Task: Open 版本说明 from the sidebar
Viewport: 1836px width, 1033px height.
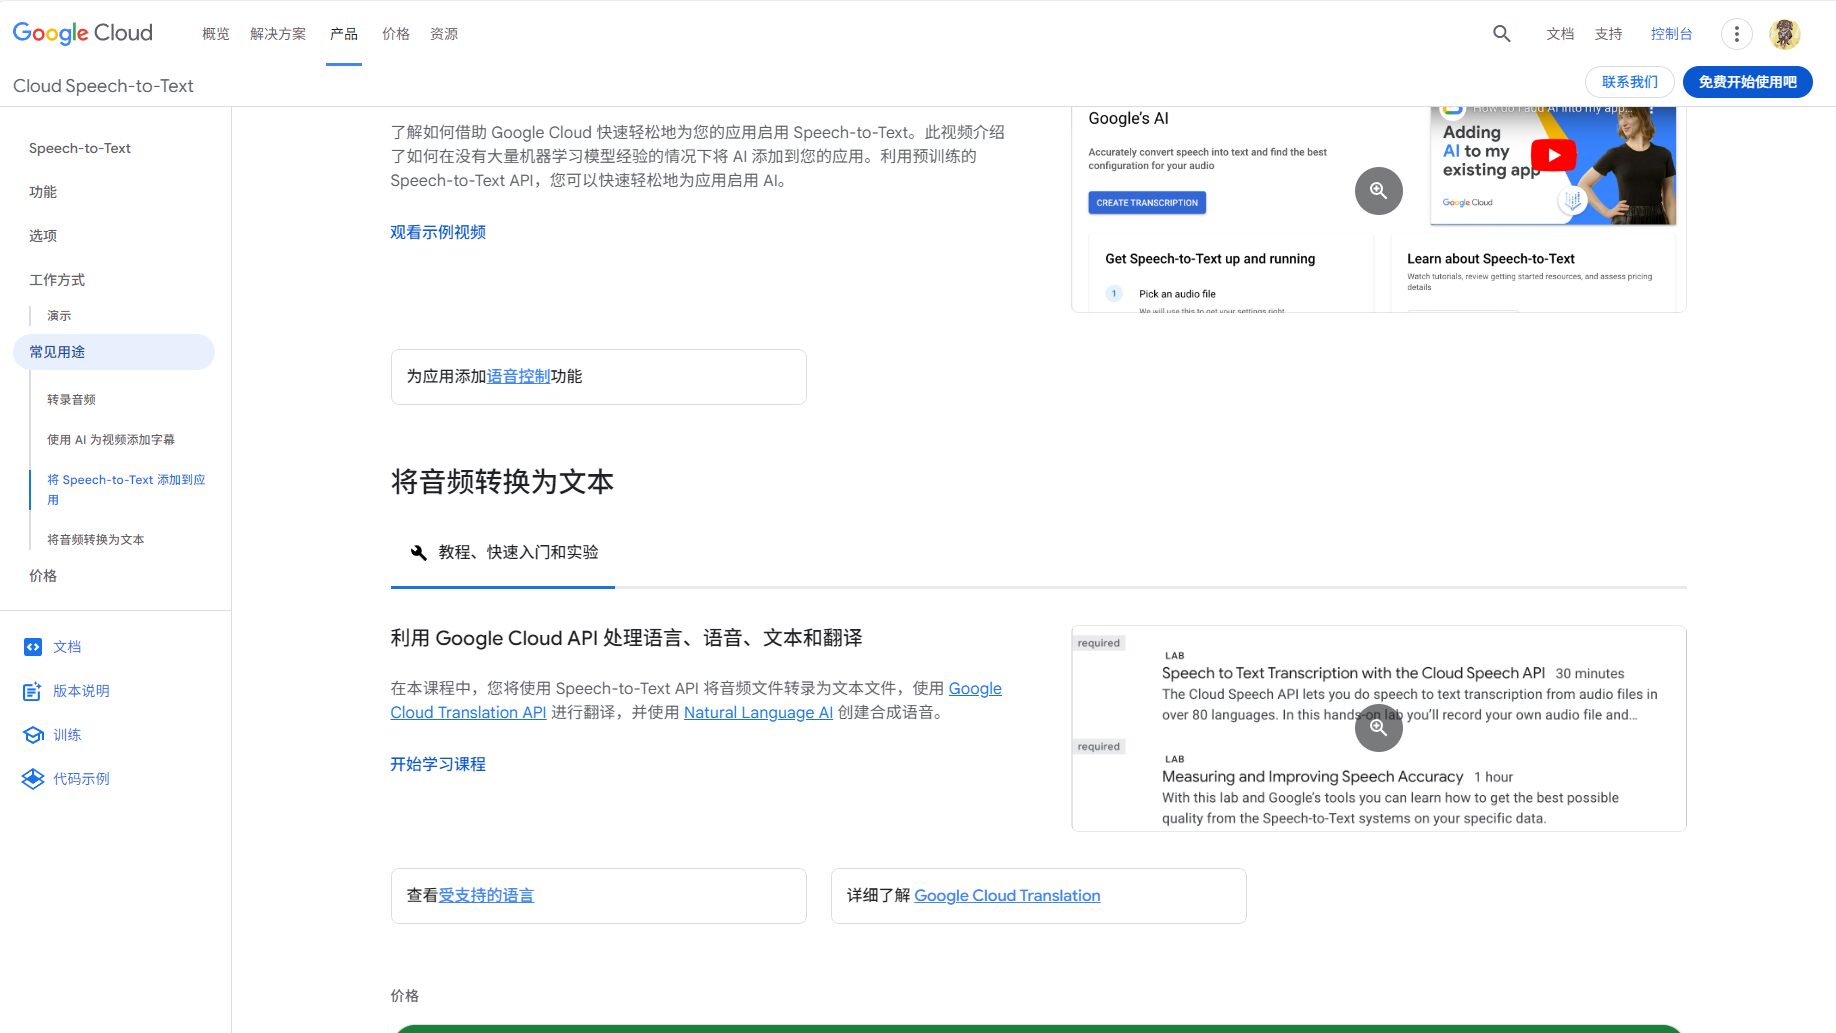Action: 80,691
